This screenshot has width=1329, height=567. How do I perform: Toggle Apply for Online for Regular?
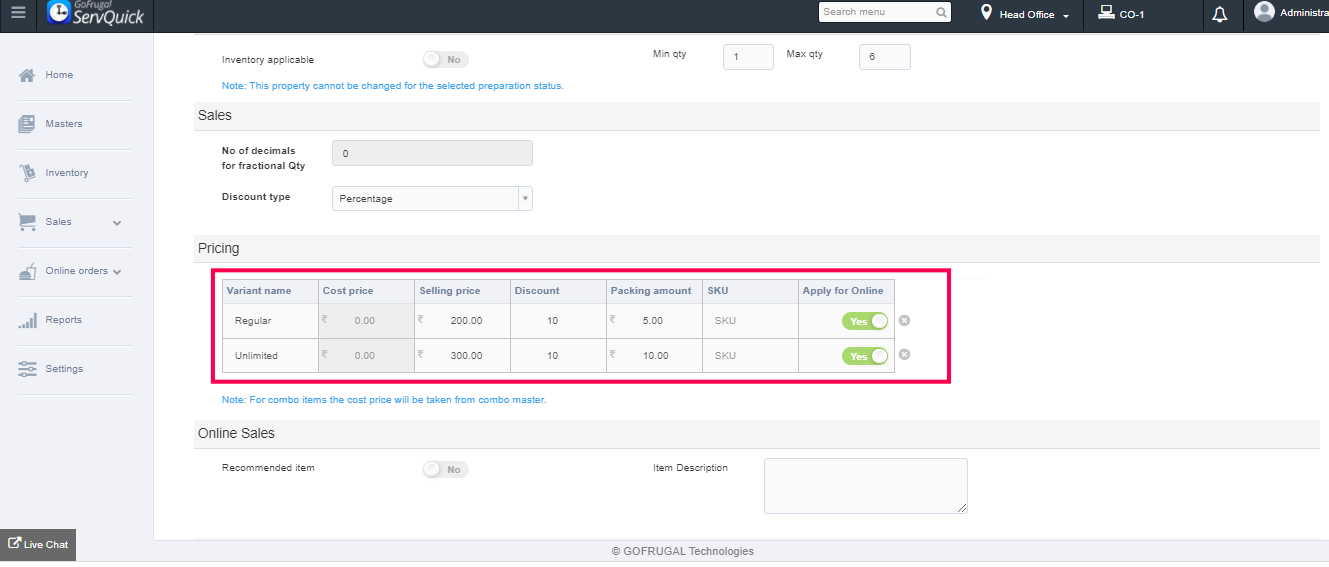tap(865, 321)
